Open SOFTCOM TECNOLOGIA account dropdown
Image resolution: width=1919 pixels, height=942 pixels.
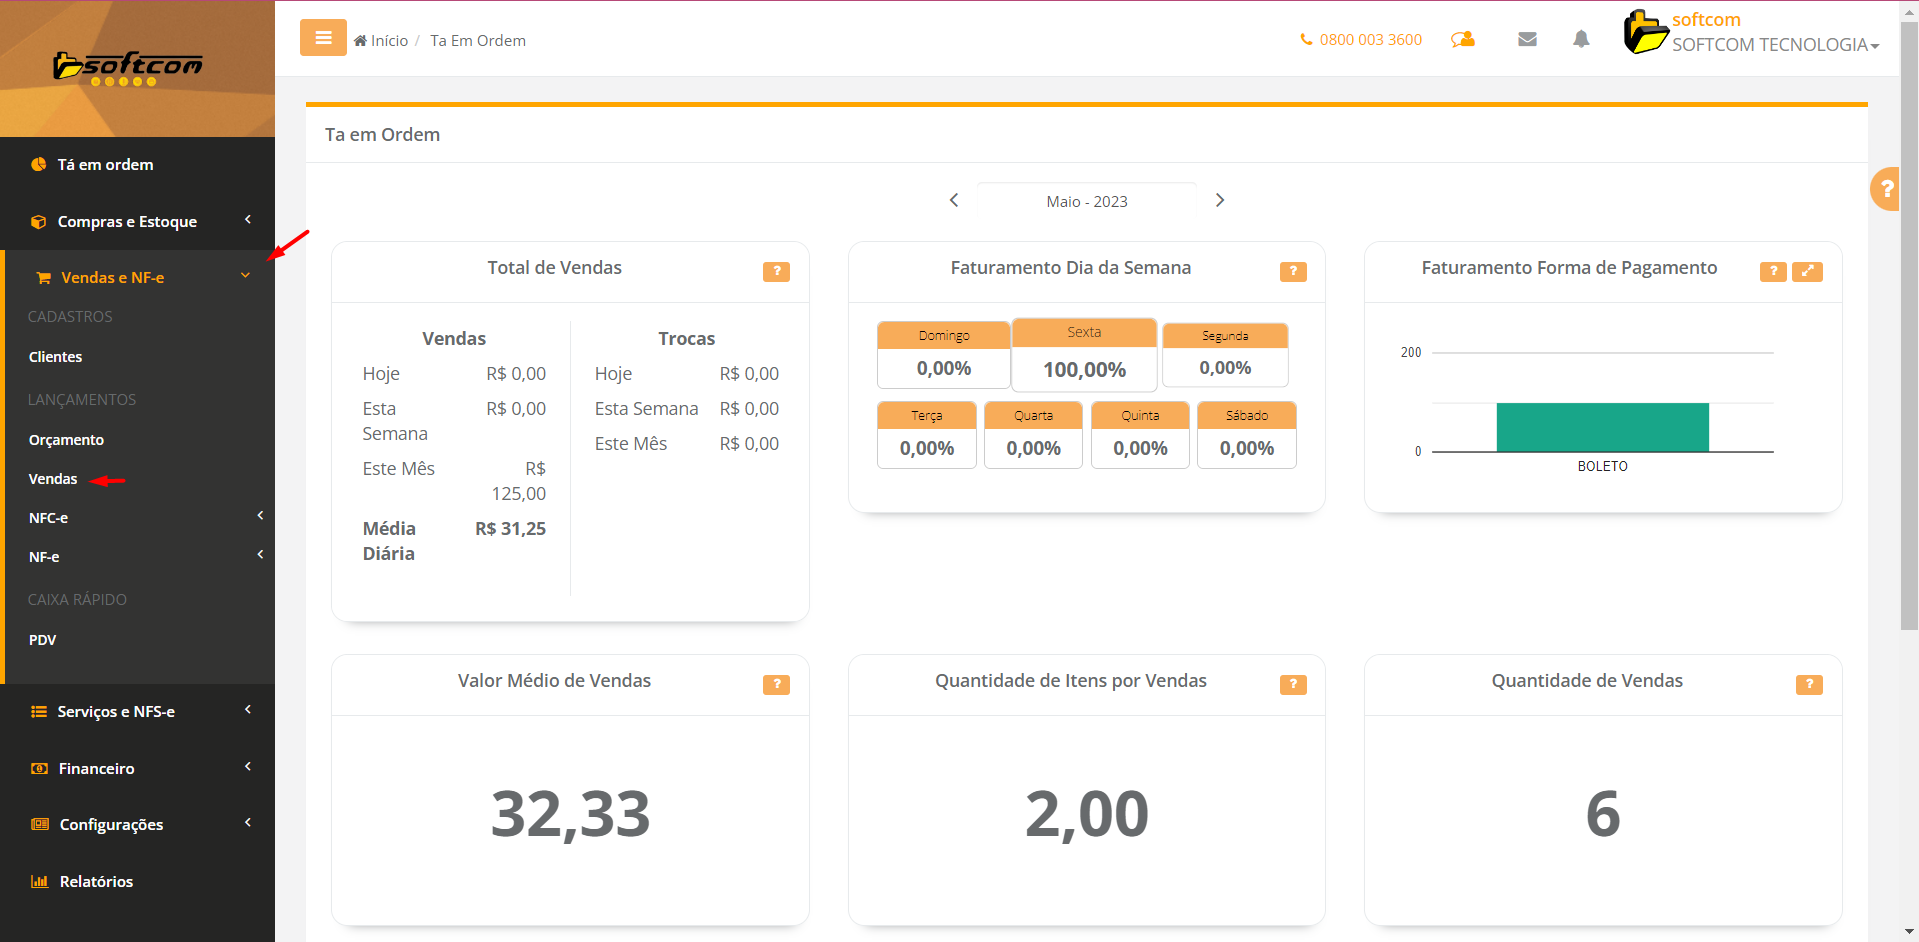tap(1775, 45)
